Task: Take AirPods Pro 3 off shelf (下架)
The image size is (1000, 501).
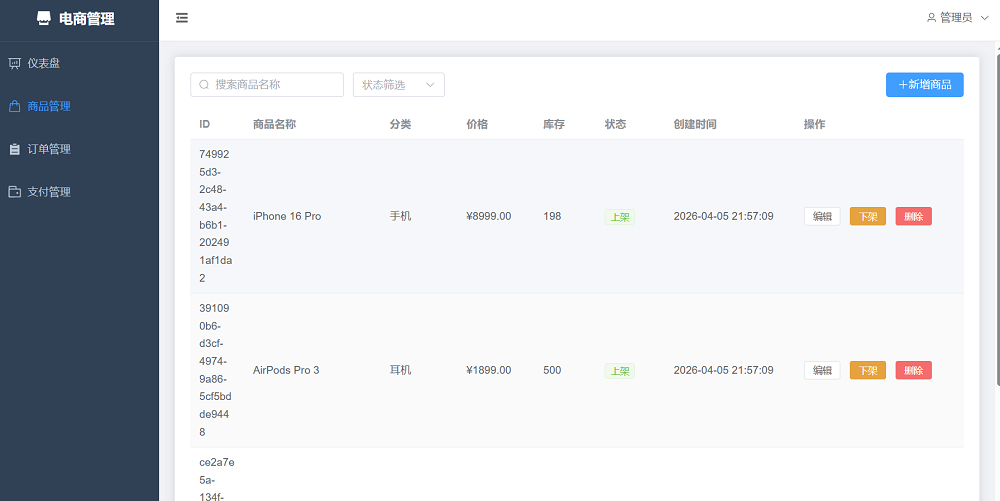Action: click(x=867, y=370)
